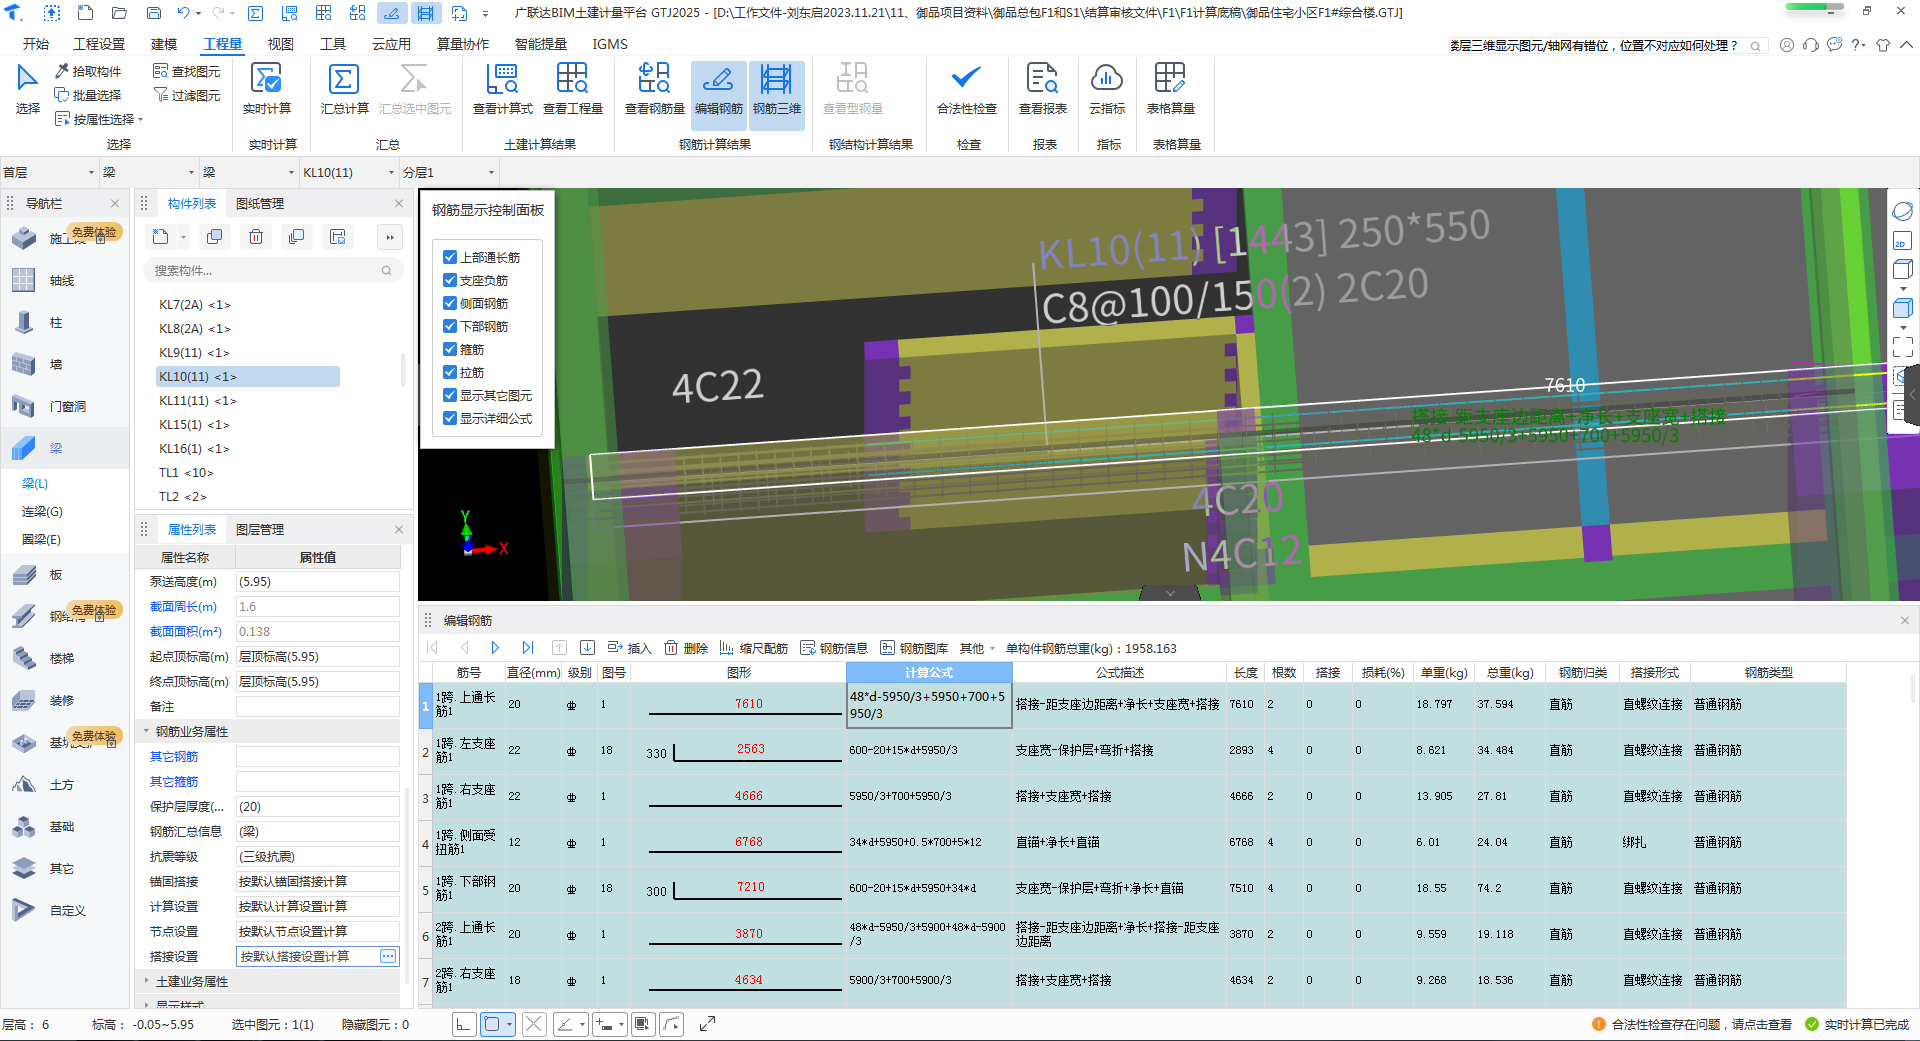Open the ellipsis button in the 搭接设置 value field
Screen dimensions: 1920x1041
(x=388, y=956)
